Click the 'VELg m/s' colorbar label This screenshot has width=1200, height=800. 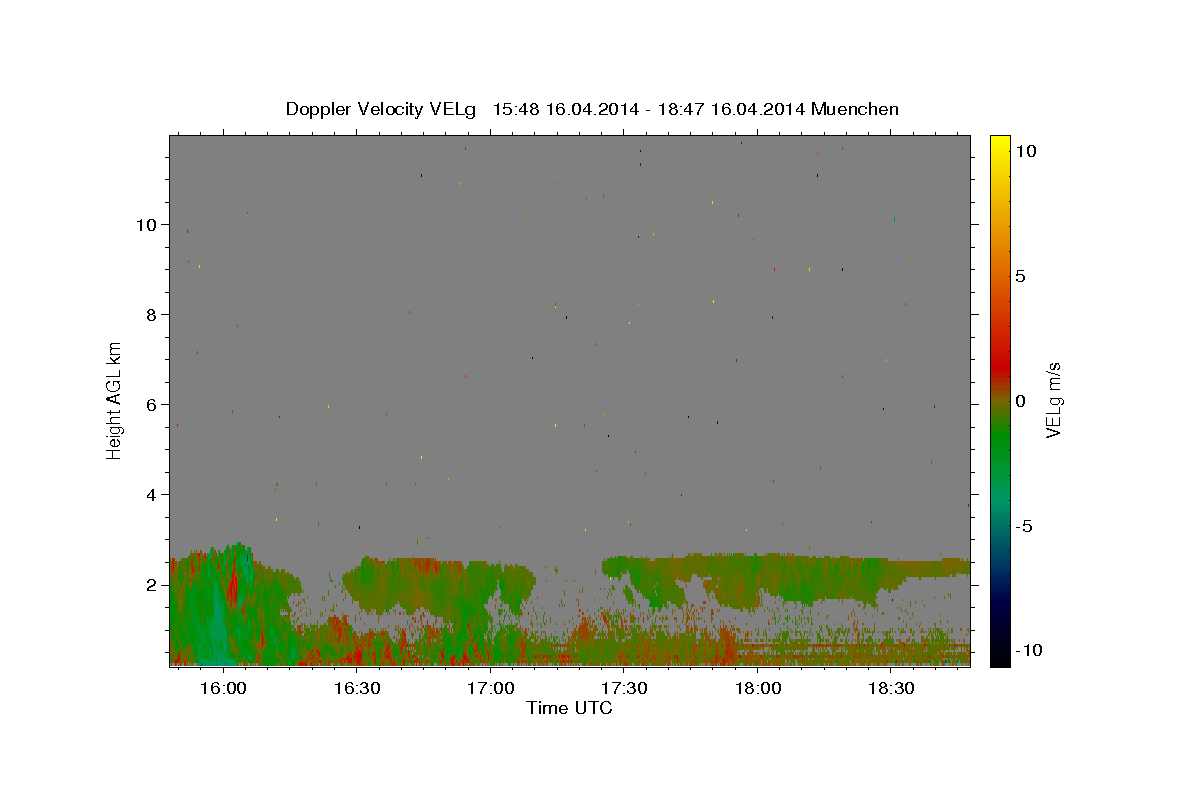coord(1053,399)
